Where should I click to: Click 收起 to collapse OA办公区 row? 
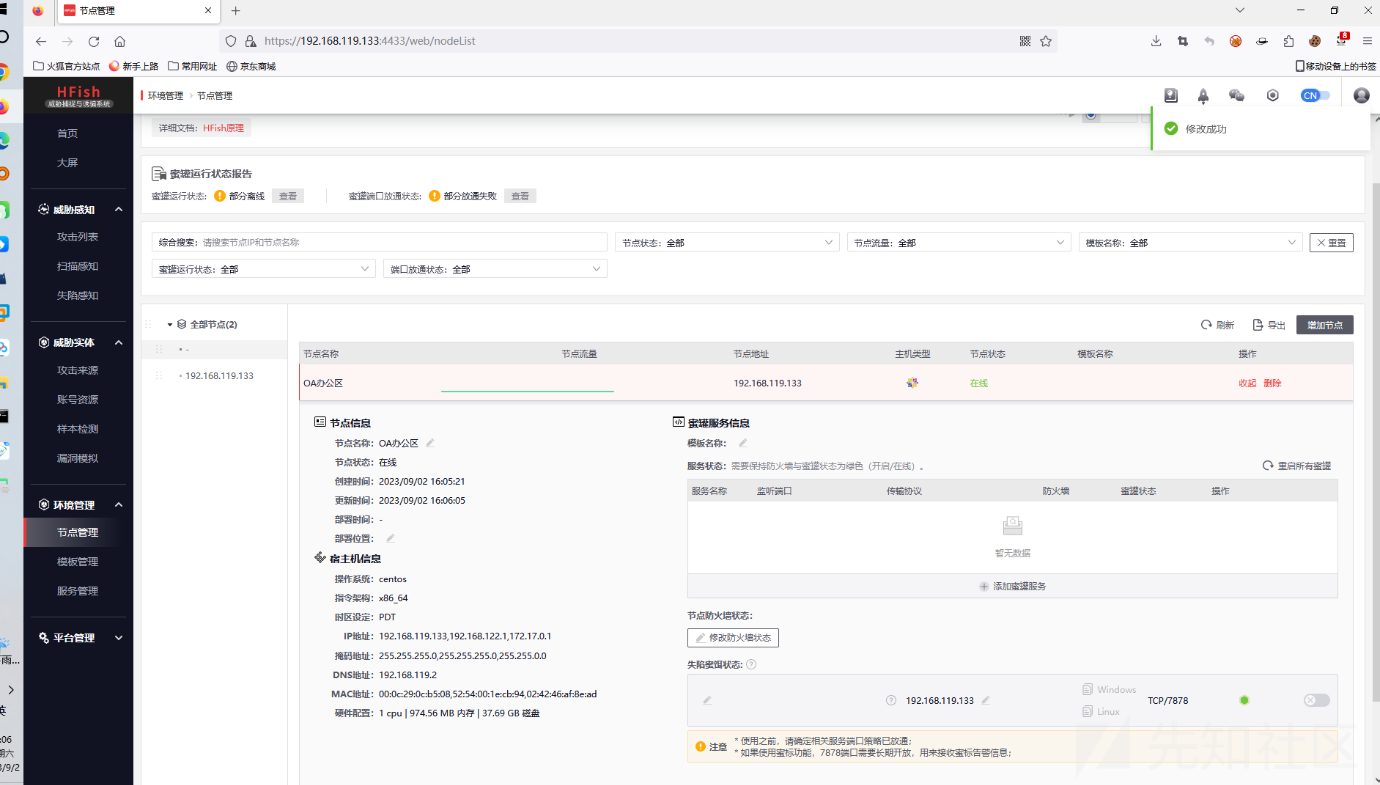point(1247,383)
